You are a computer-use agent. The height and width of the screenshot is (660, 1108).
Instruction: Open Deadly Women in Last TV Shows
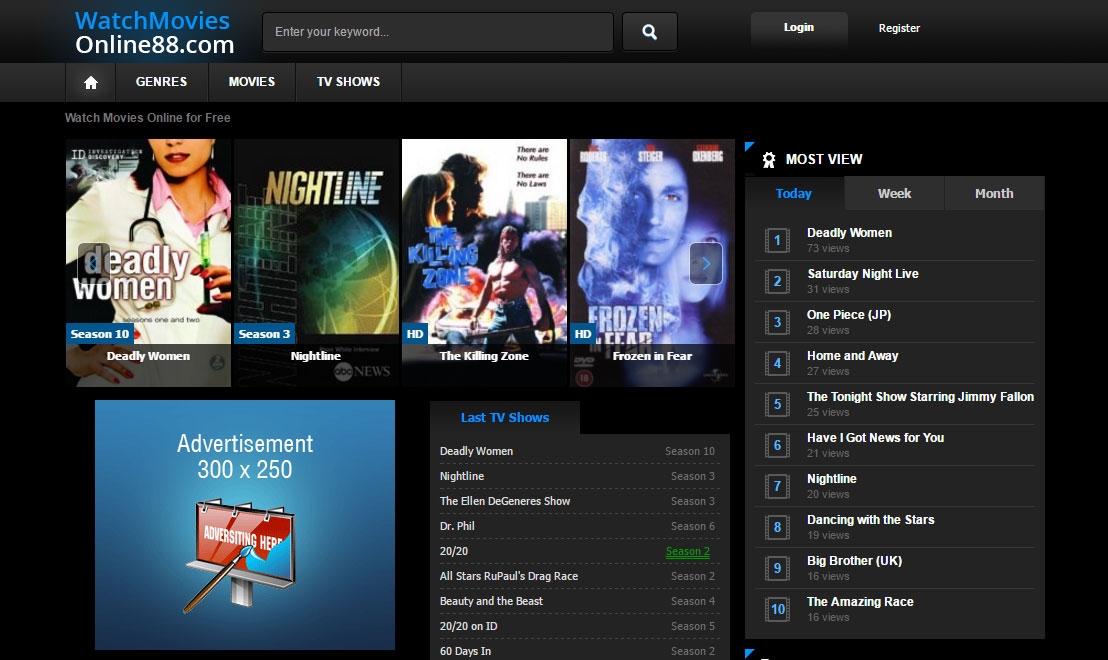point(476,451)
